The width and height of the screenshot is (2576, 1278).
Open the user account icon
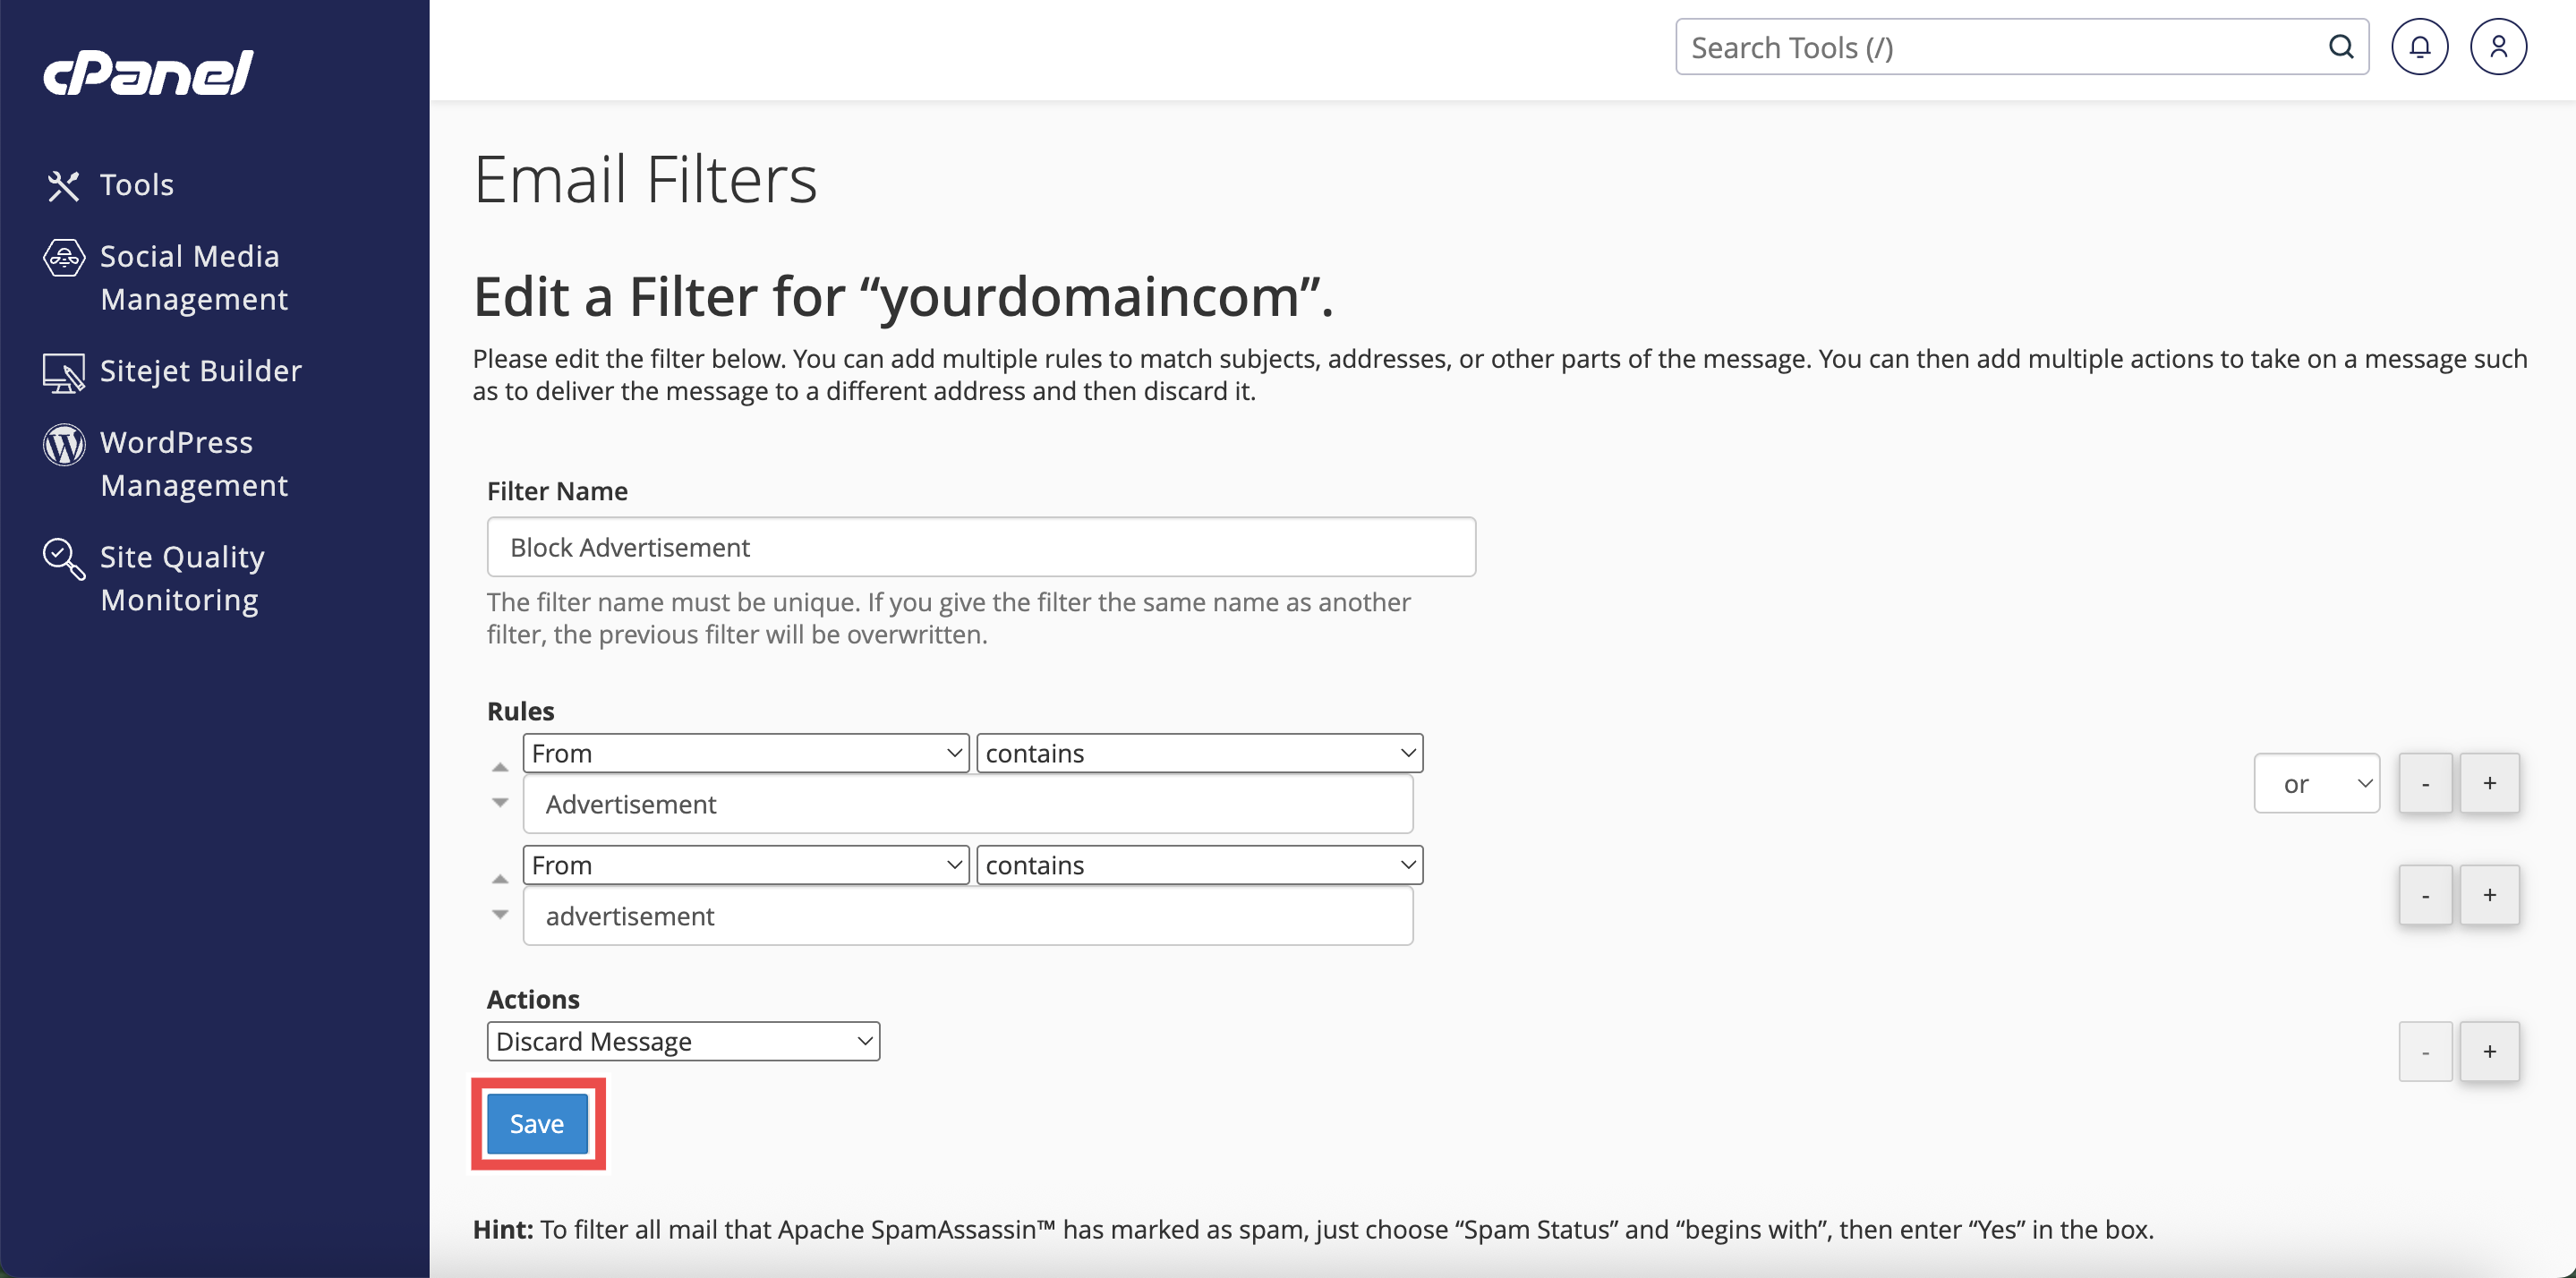(2497, 47)
